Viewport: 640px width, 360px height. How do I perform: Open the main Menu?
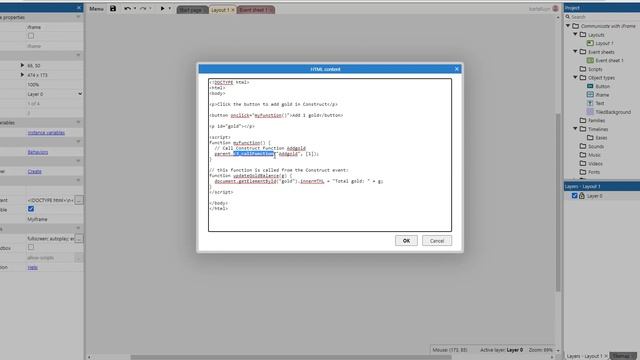[96, 9]
